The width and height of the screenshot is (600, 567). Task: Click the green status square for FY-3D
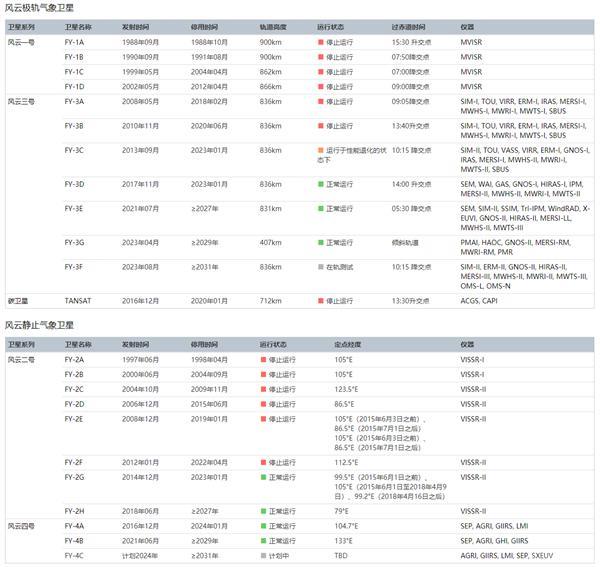click(319, 184)
